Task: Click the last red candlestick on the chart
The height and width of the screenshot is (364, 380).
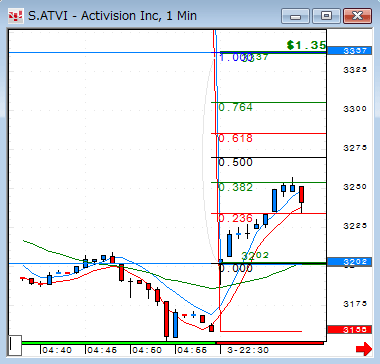Action: point(302,195)
